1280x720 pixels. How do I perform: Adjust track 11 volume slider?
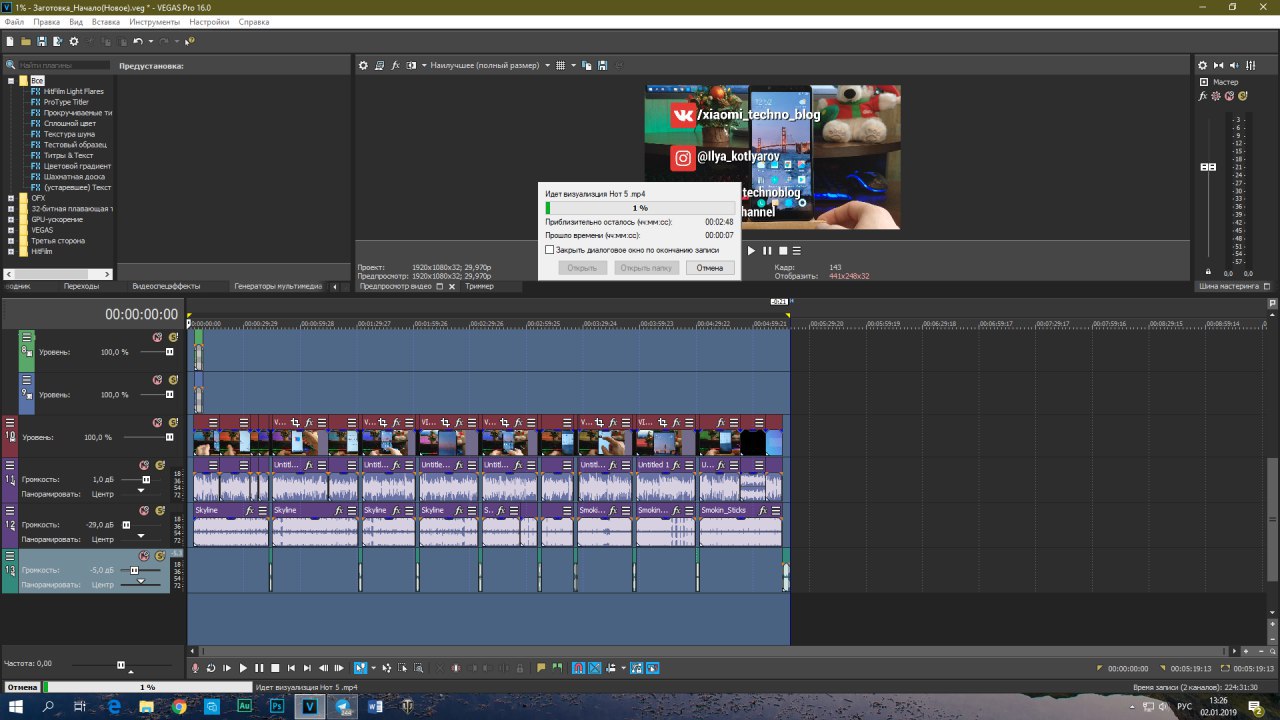146,479
